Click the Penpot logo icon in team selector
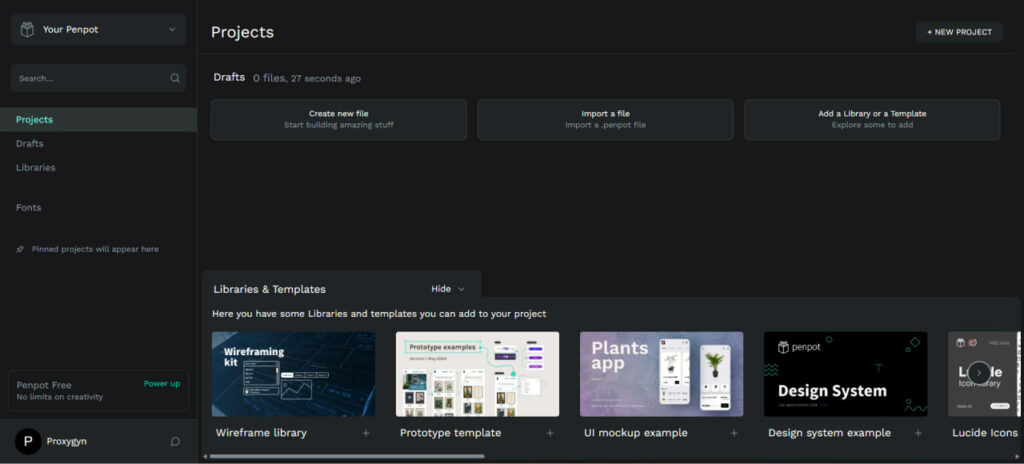 coord(27,29)
